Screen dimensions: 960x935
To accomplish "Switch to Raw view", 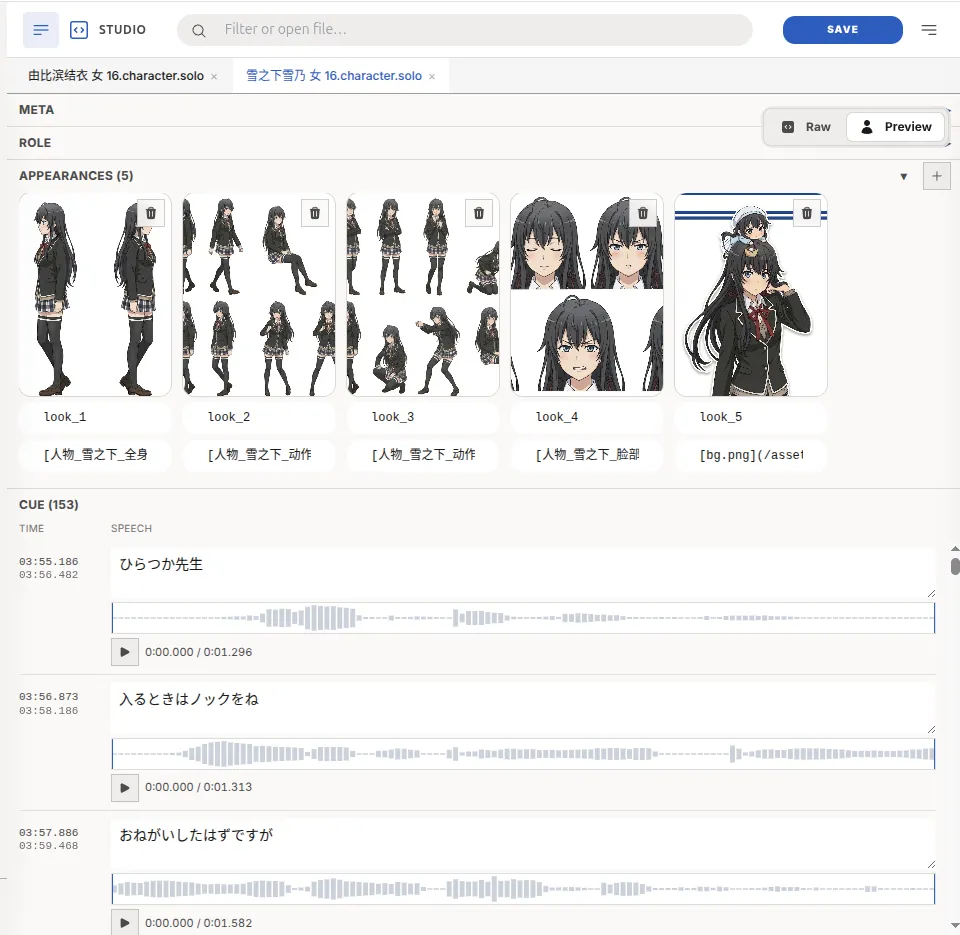I will (806, 127).
